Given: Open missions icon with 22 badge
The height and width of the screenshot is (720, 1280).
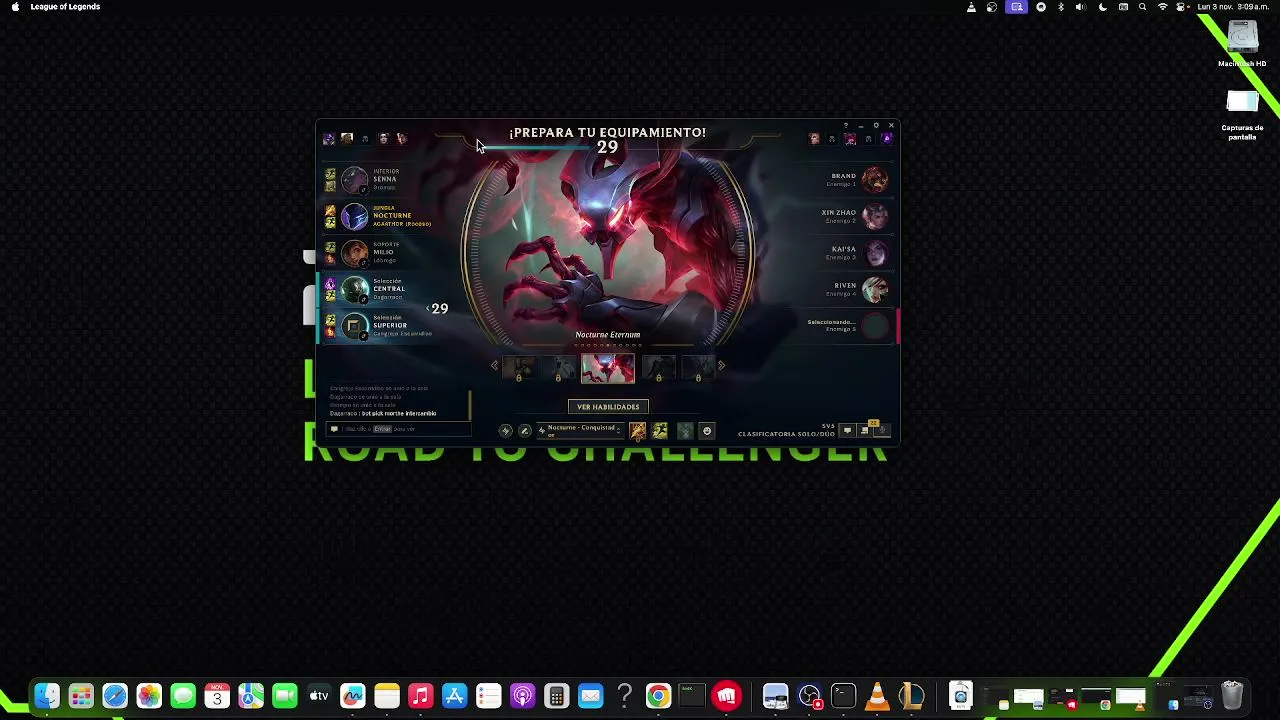Looking at the screenshot, I should (866, 429).
